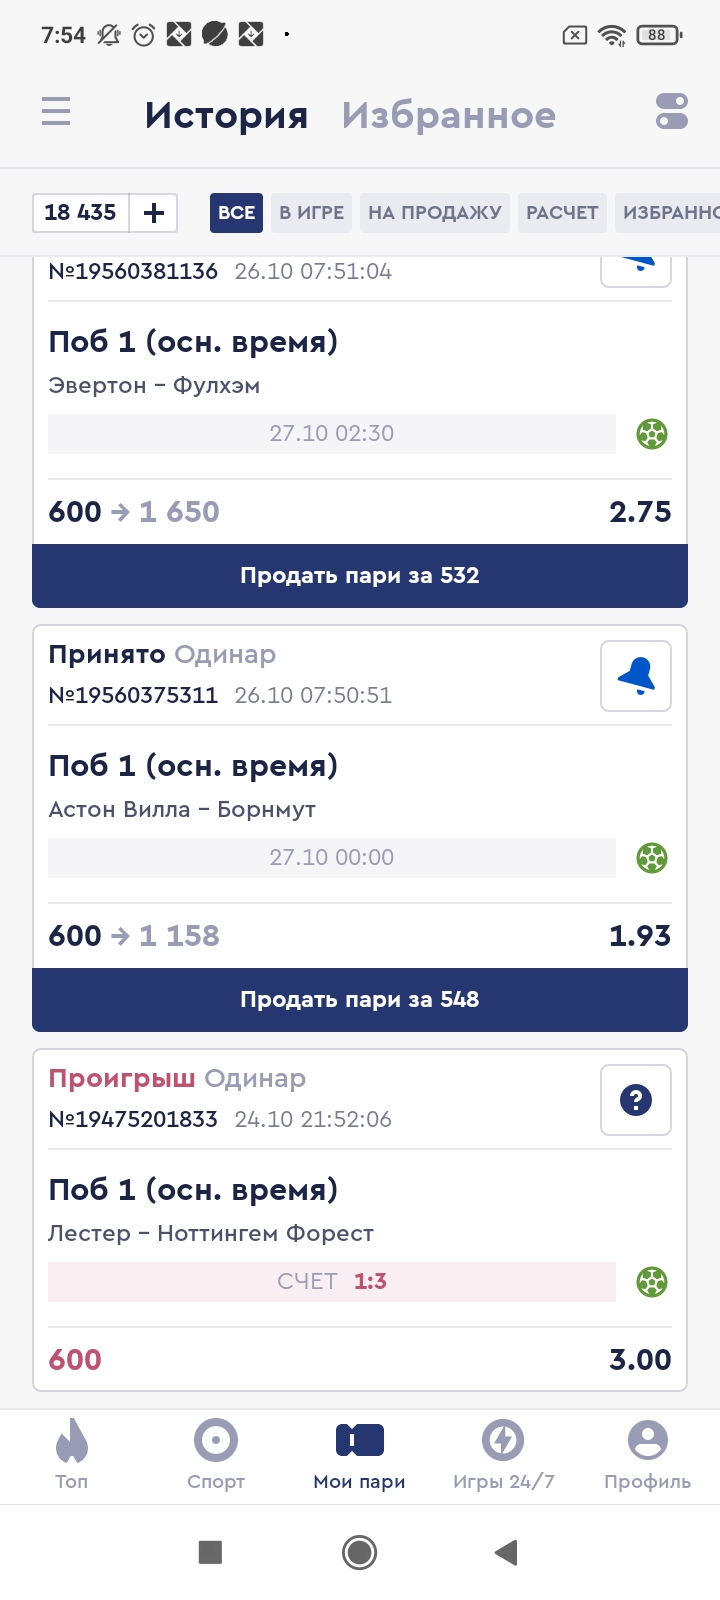Image resolution: width=720 pixels, height=1600 pixels.
Task: Go to the Спорт section
Action: point(216,1455)
